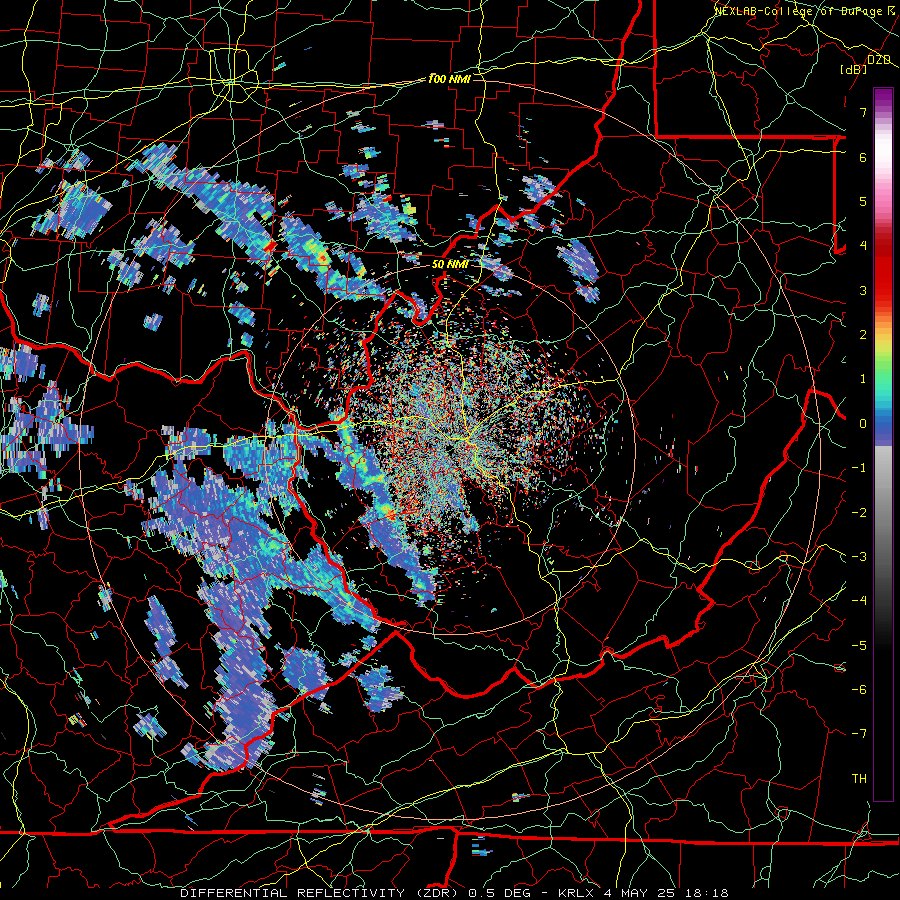The height and width of the screenshot is (900, 900).
Task: Click the "50 NMI" range ring label
Action: pyautogui.click(x=449, y=264)
